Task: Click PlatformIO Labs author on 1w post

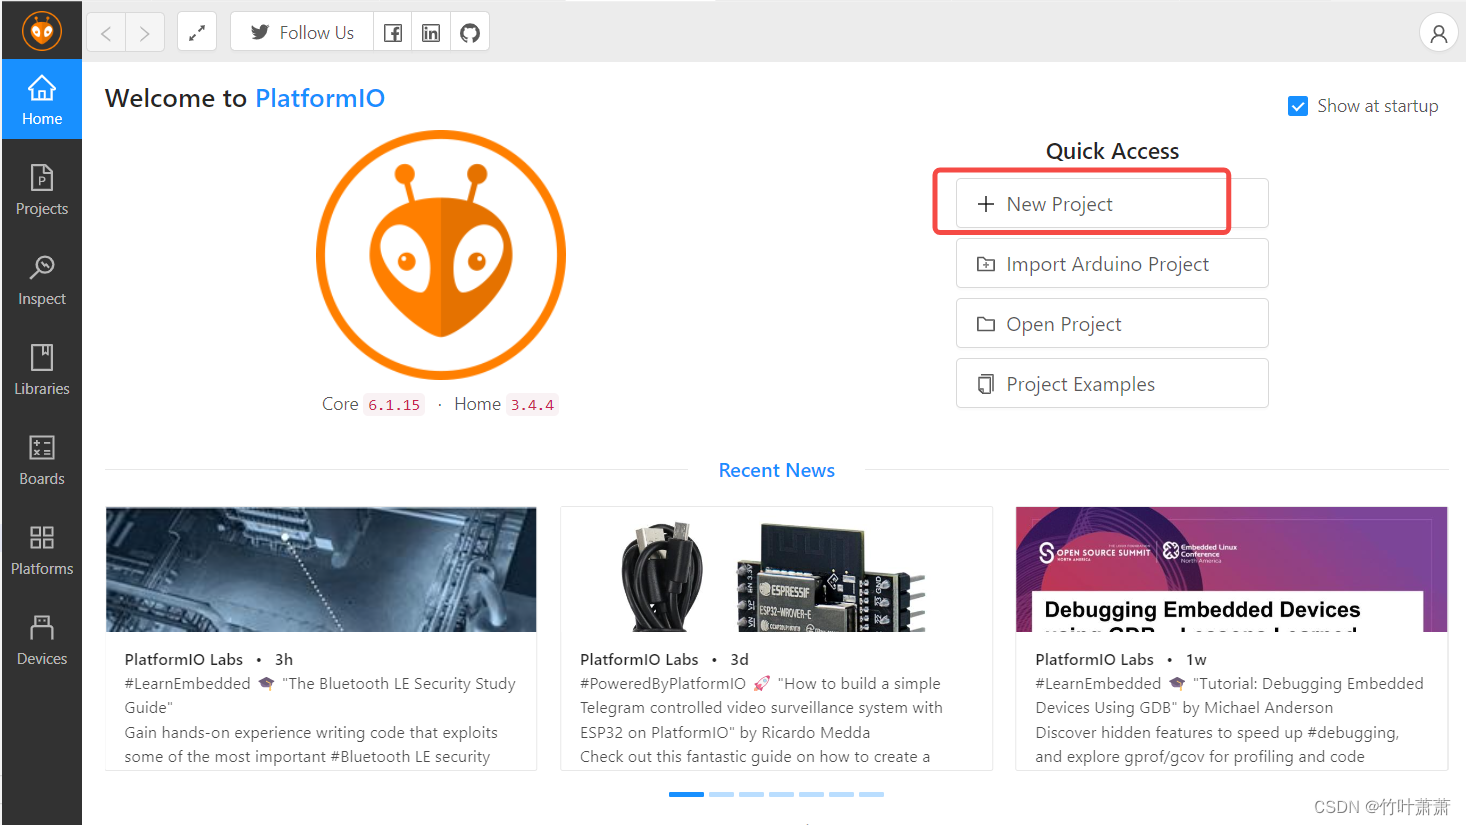Action: (x=1094, y=660)
